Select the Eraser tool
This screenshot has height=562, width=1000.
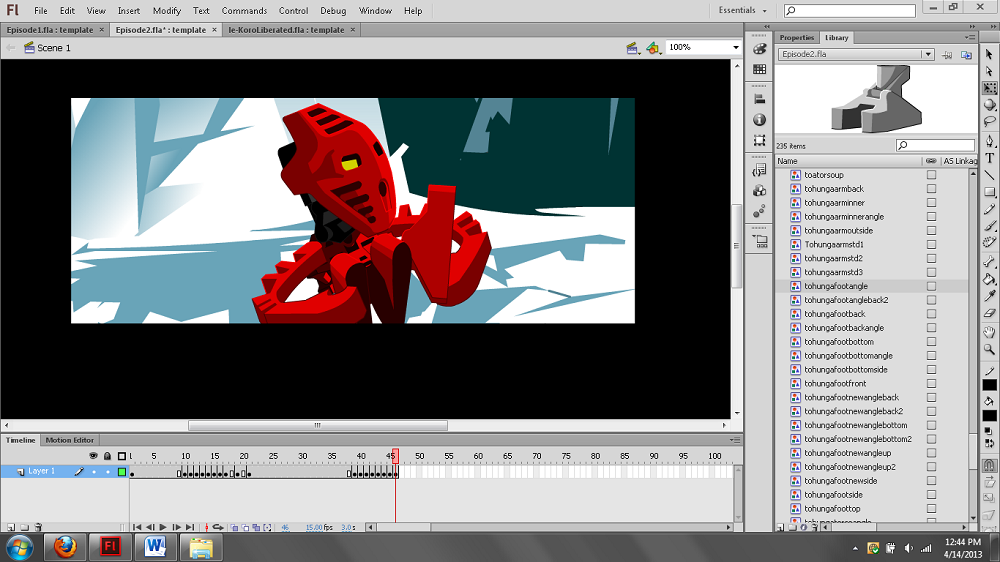(989, 313)
